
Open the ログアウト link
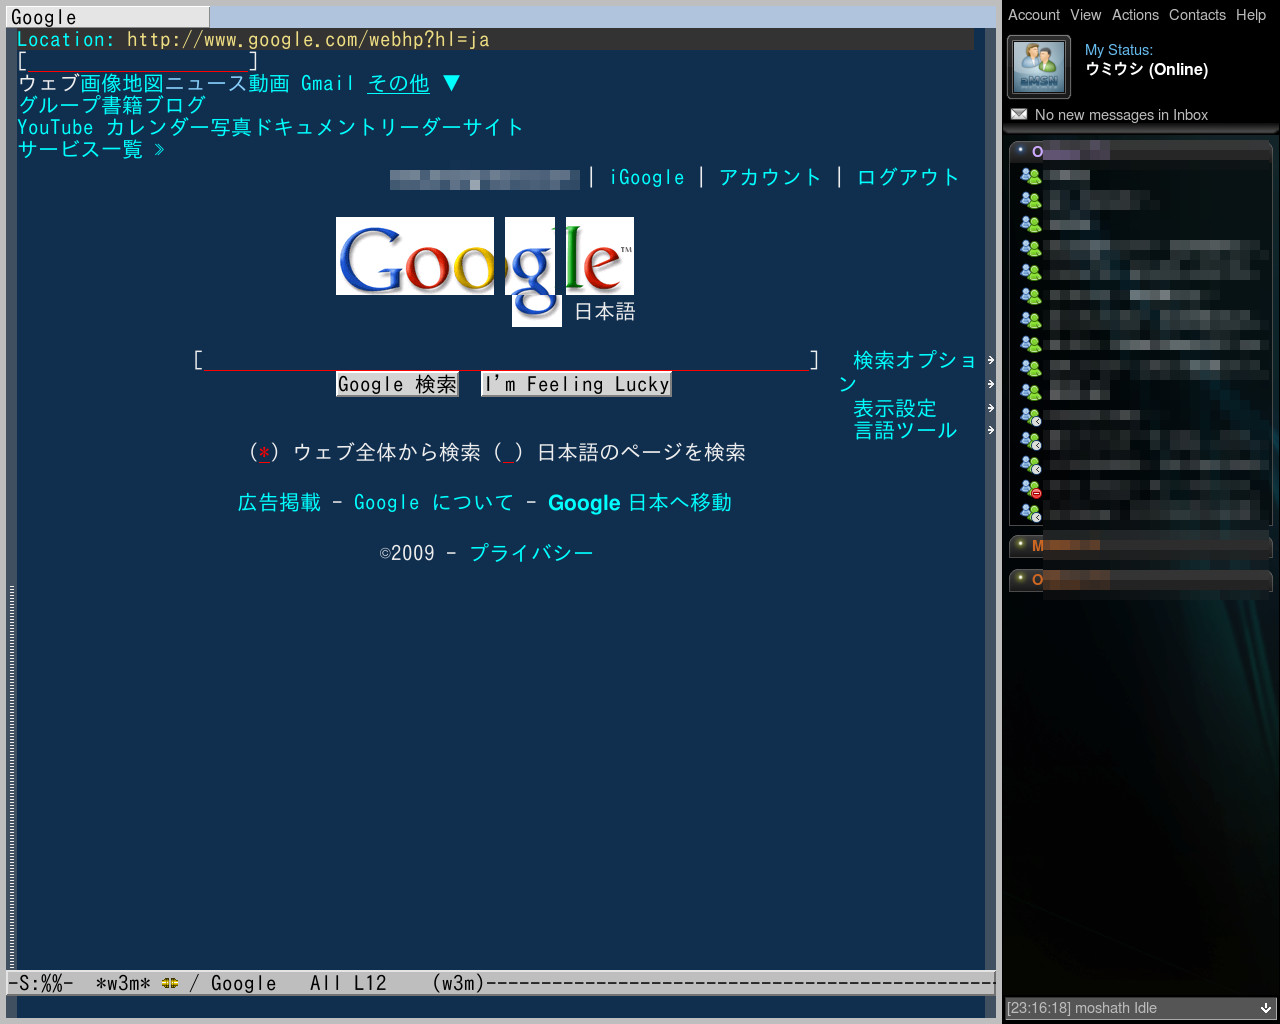[x=908, y=177]
